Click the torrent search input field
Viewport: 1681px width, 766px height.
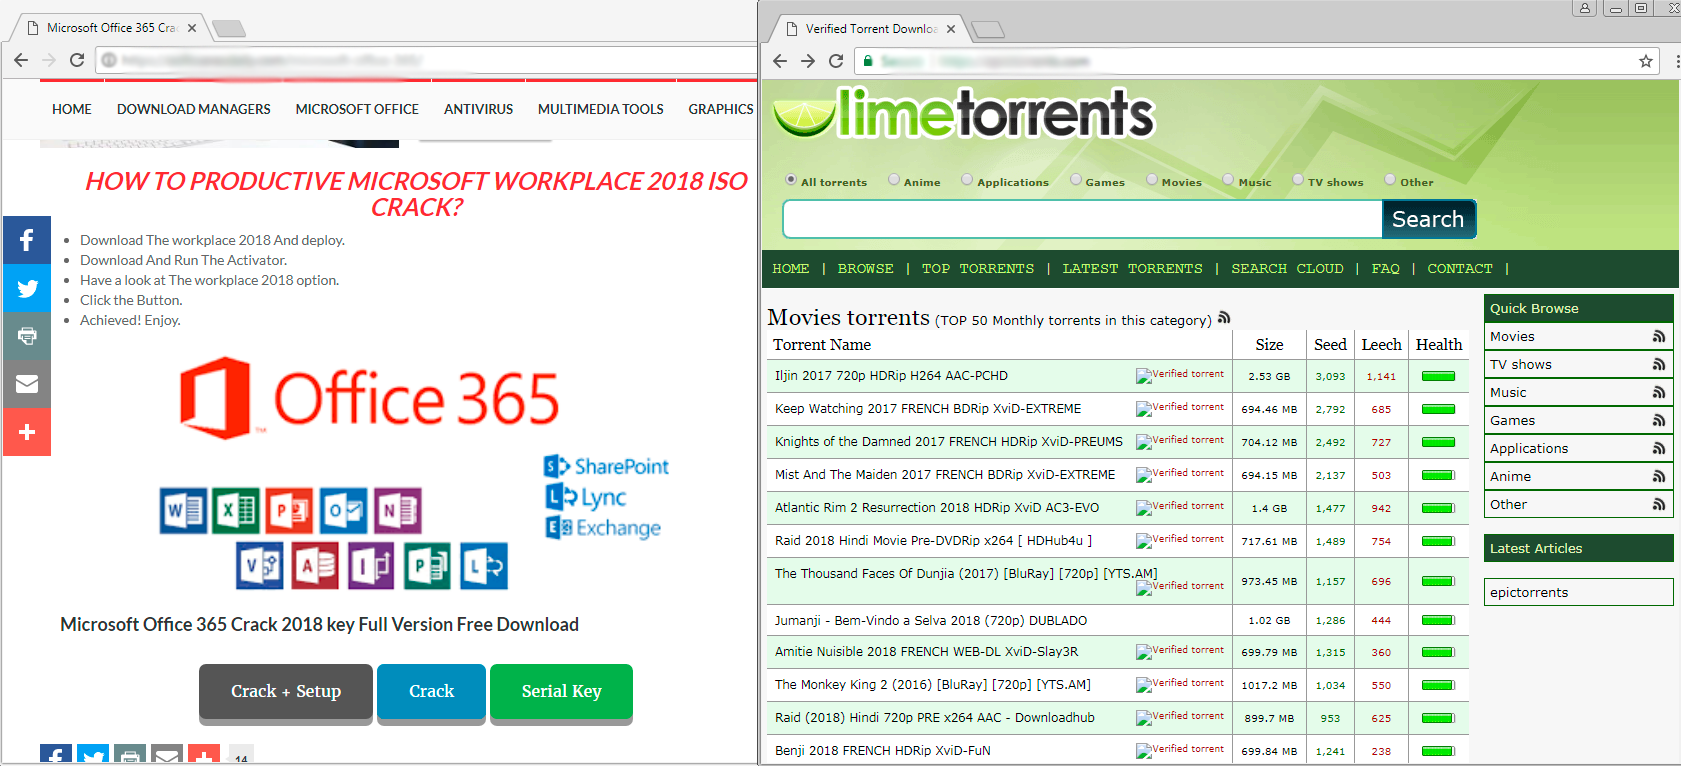click(1082, 219)
